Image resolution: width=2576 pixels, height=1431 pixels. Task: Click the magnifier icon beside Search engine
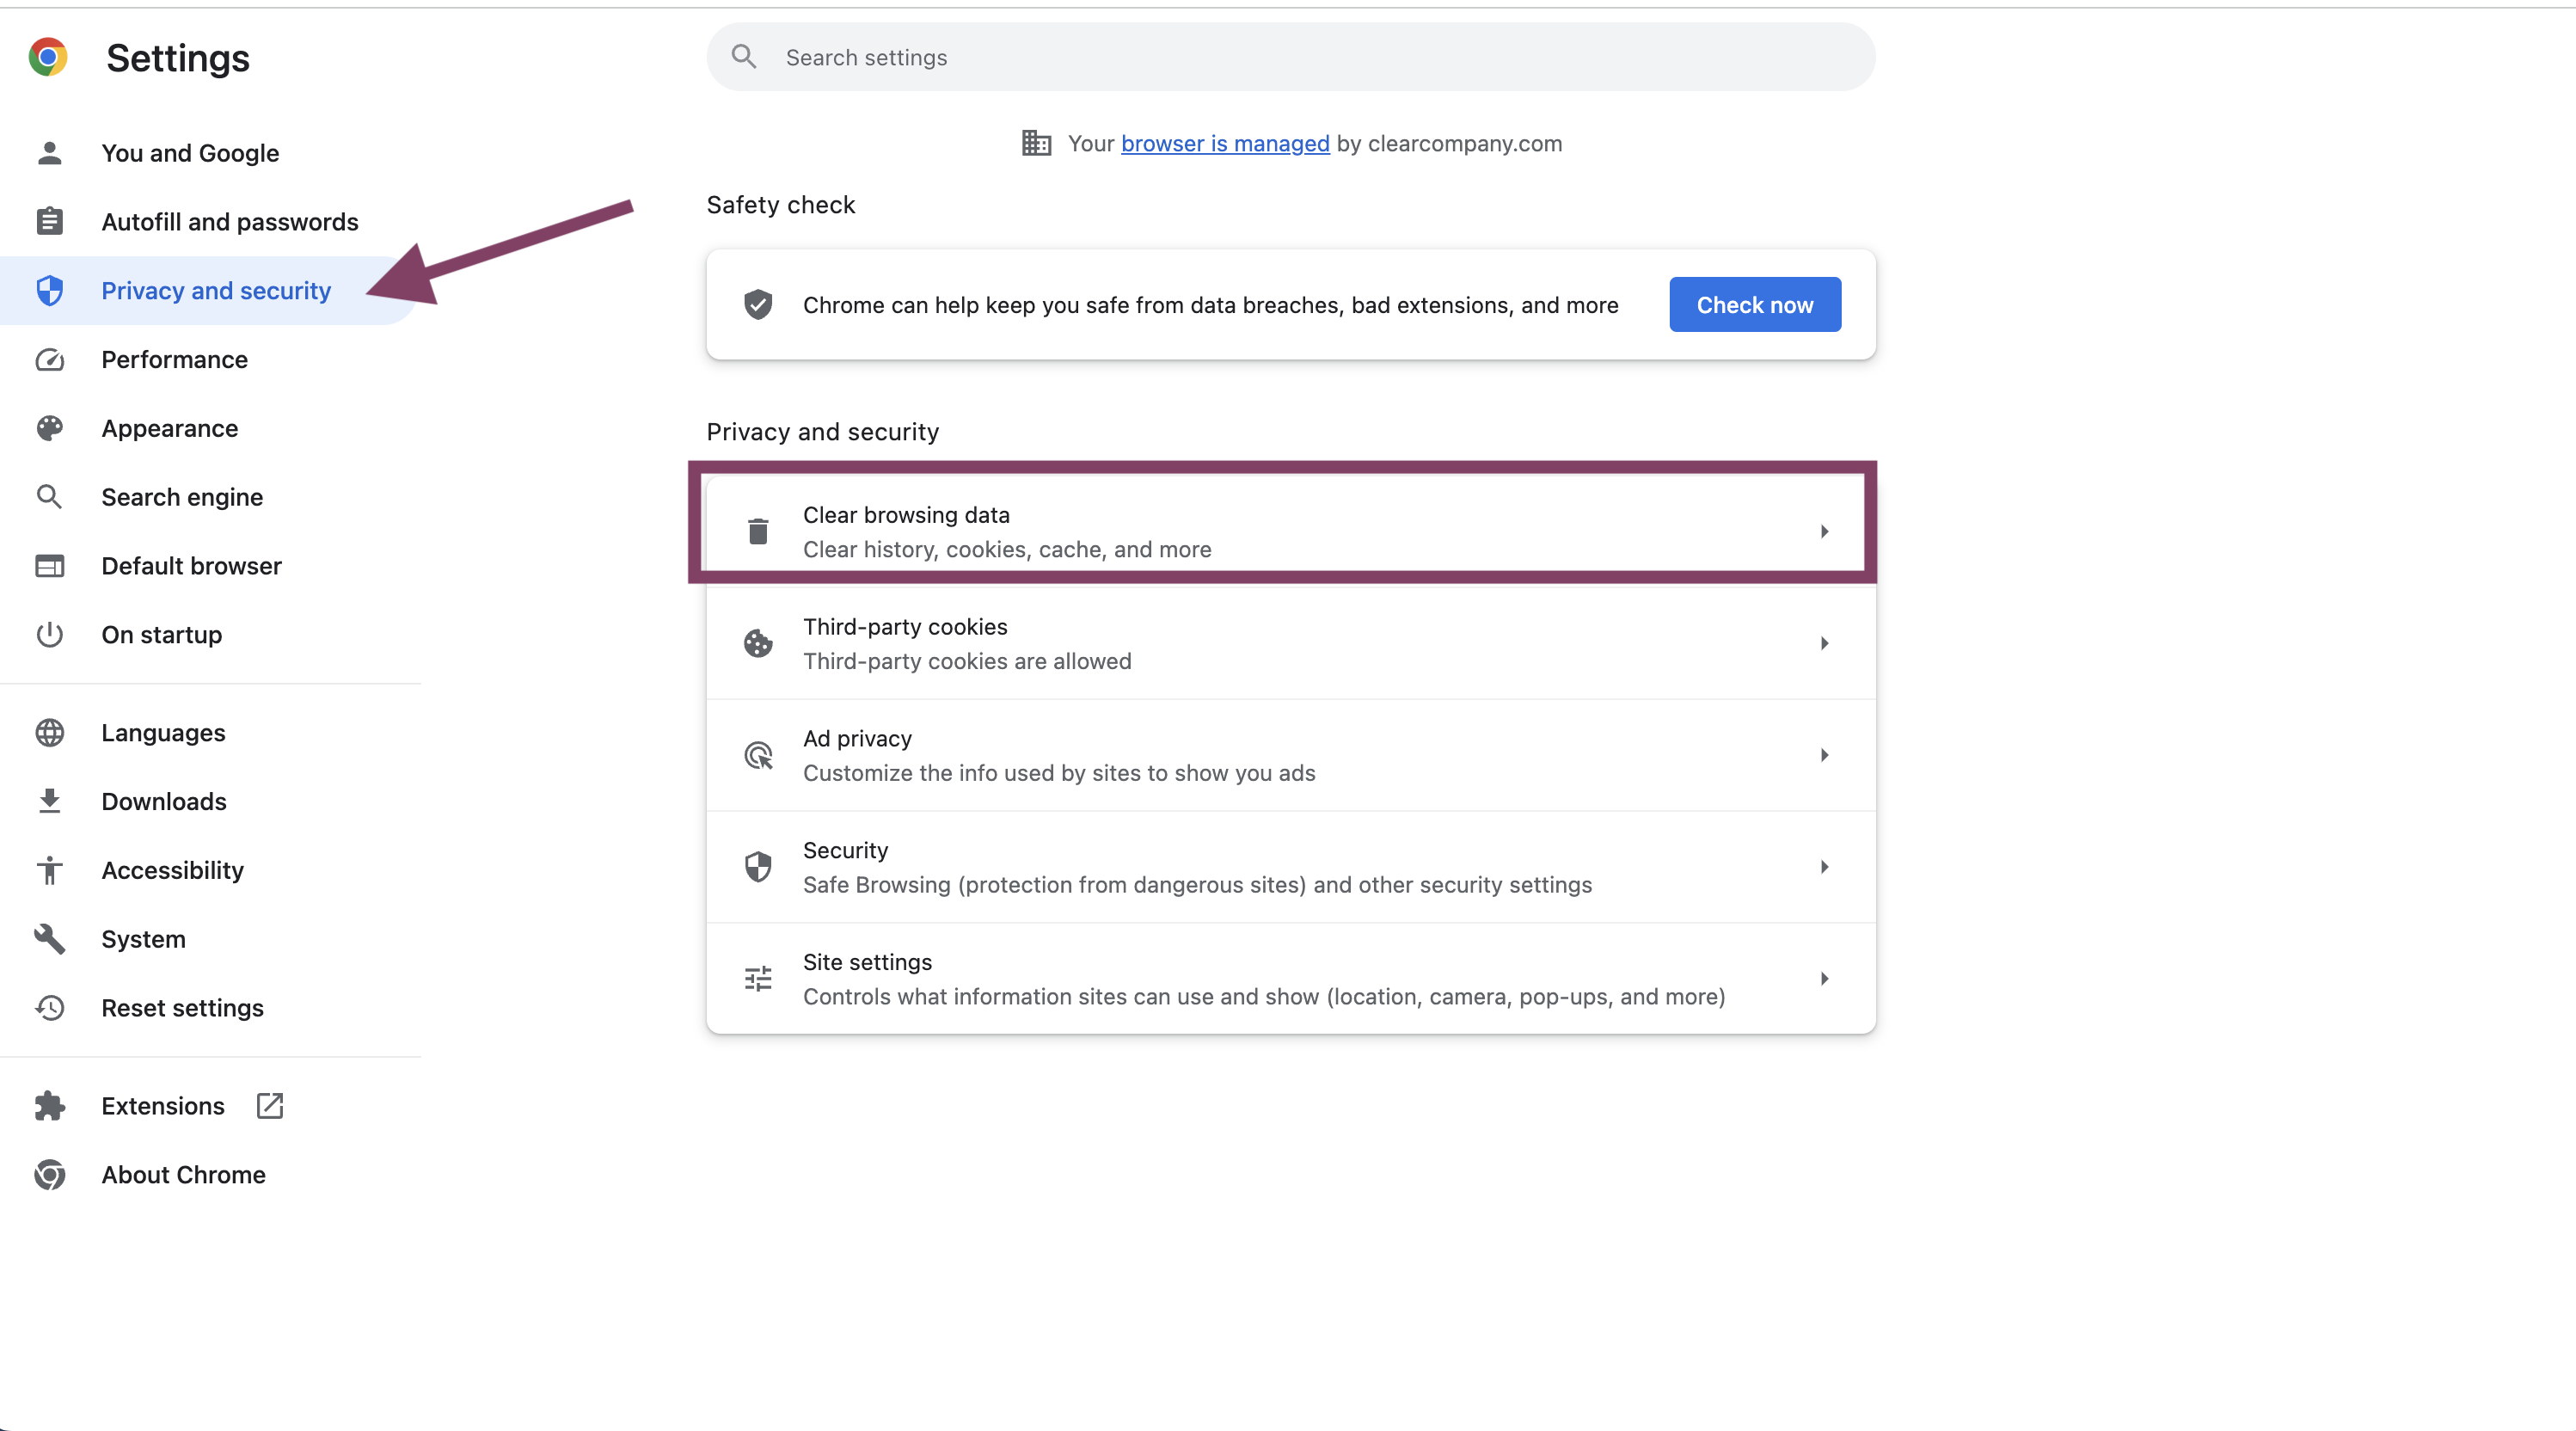coord(49,497)
